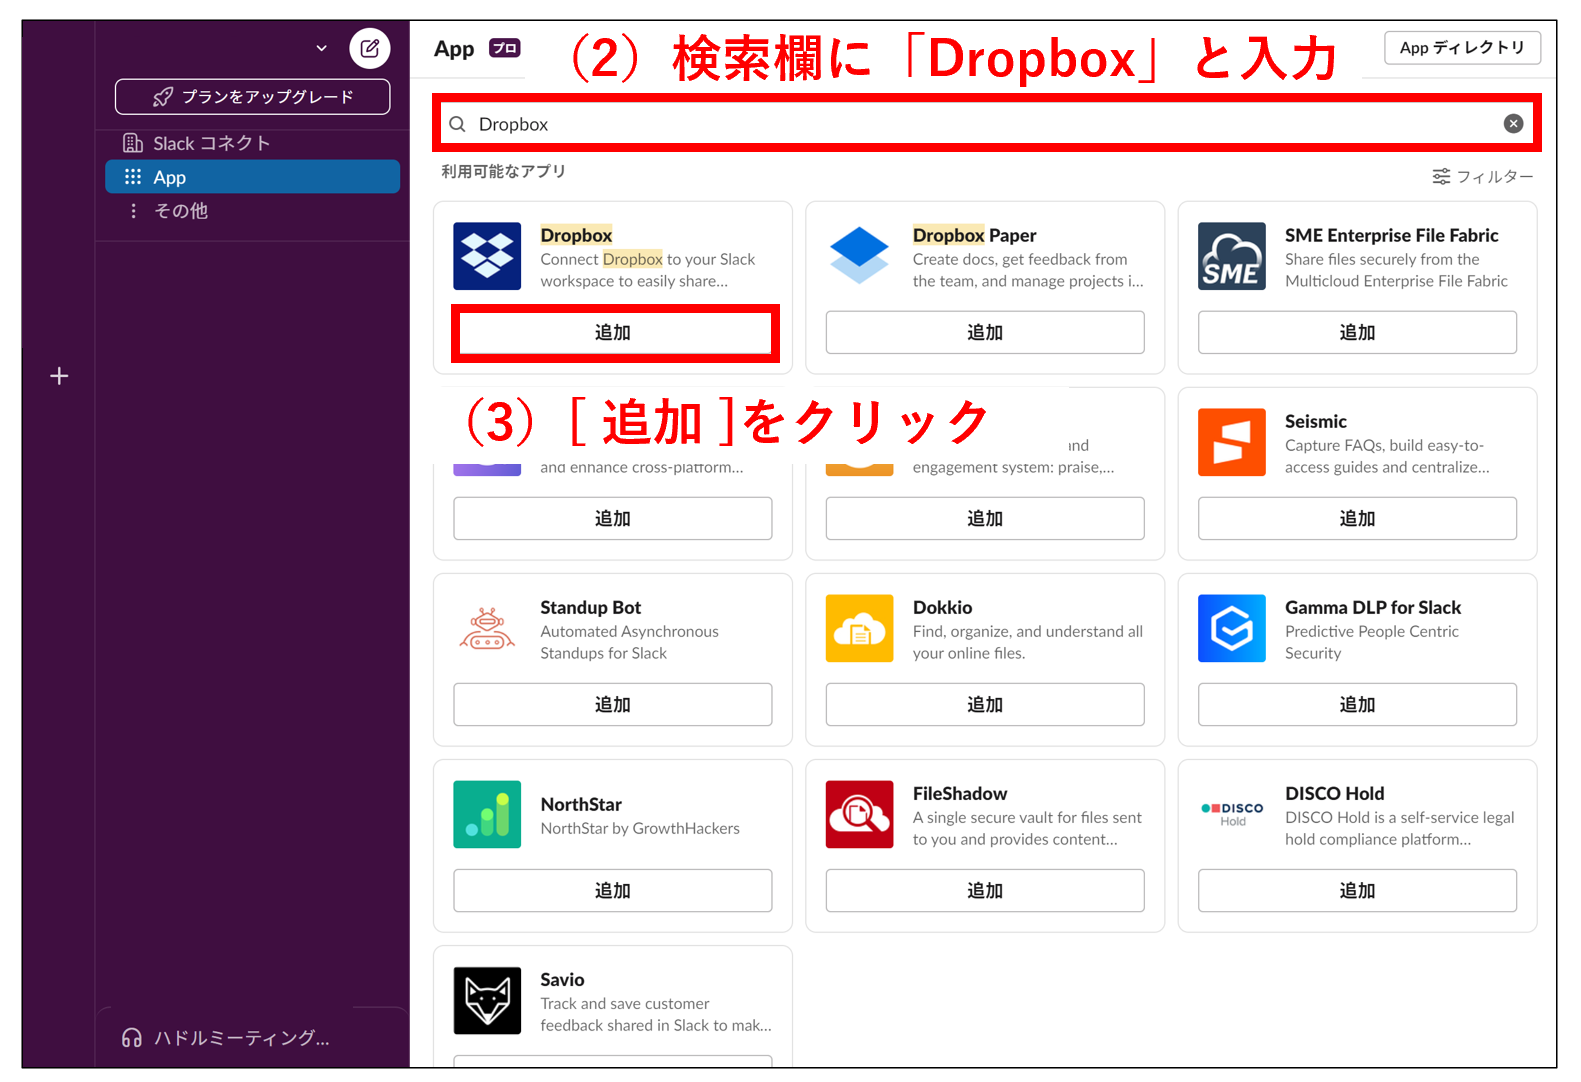The image size is (1581, 1082).
Task: Add Gamma DLP for Slack app
Action: [1357, 704]
